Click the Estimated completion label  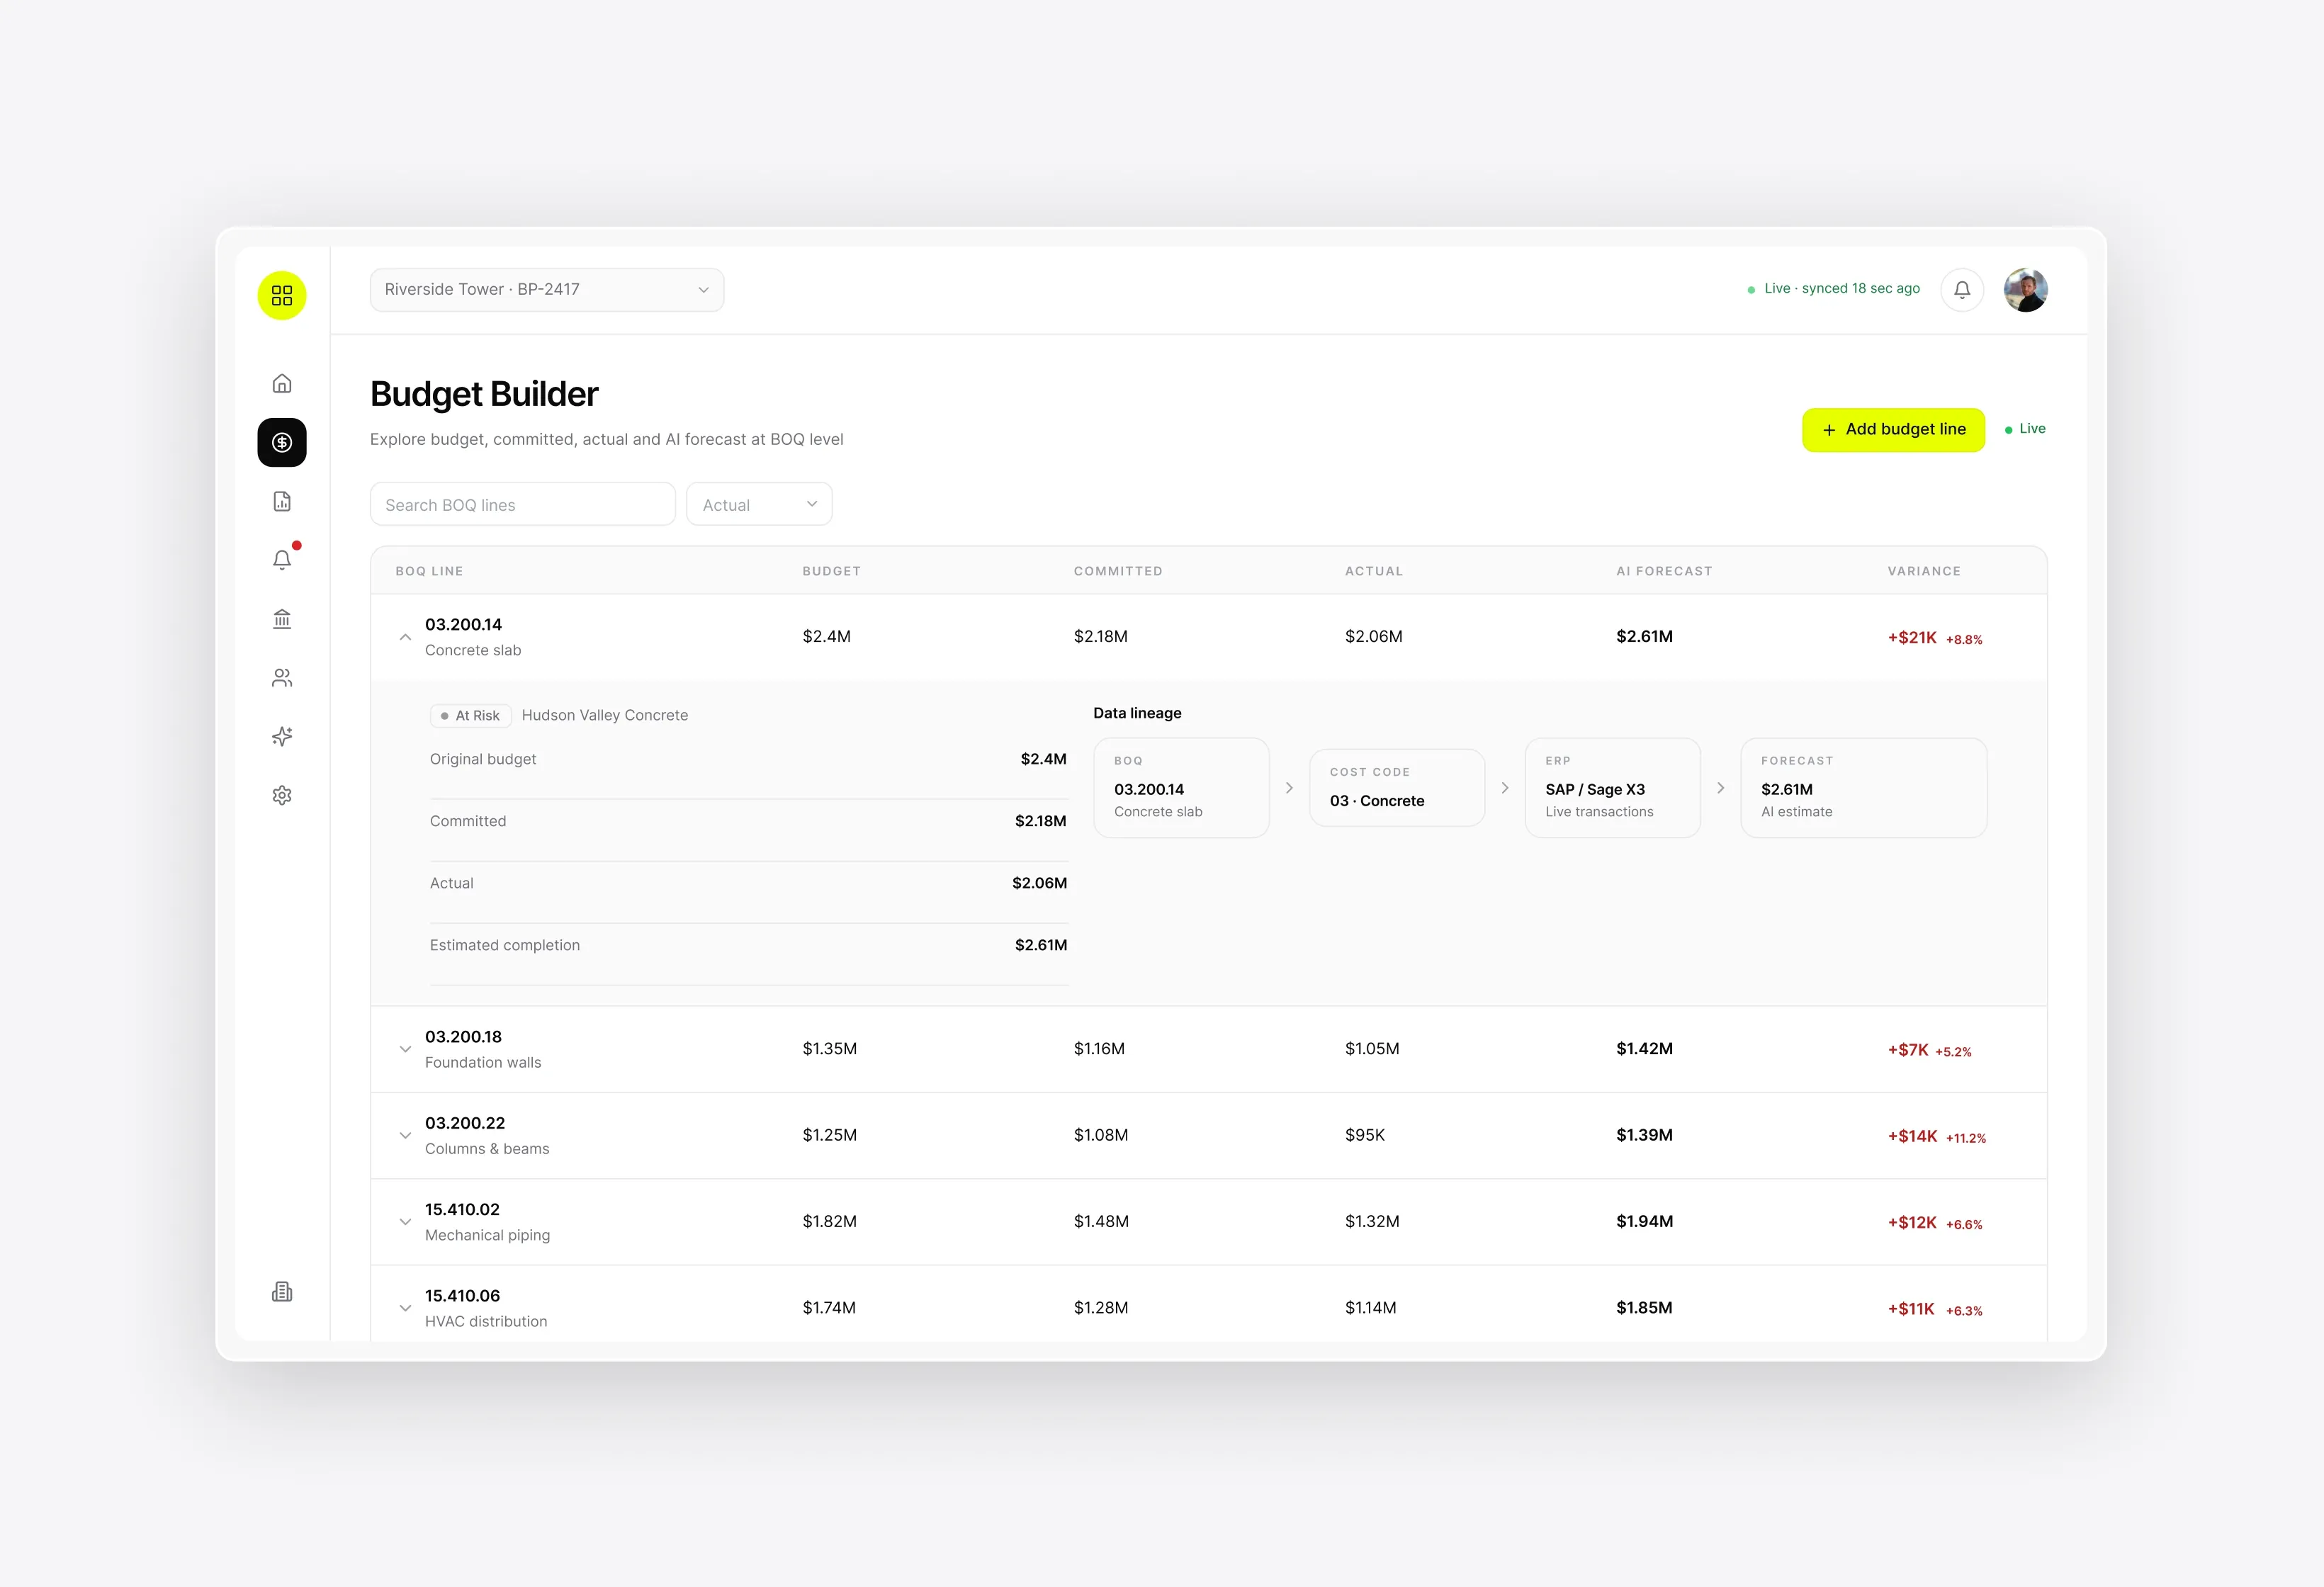[505, 945]
